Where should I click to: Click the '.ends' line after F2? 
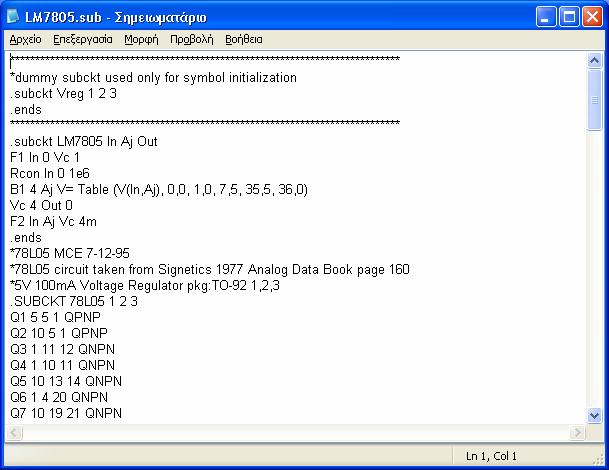26,237
